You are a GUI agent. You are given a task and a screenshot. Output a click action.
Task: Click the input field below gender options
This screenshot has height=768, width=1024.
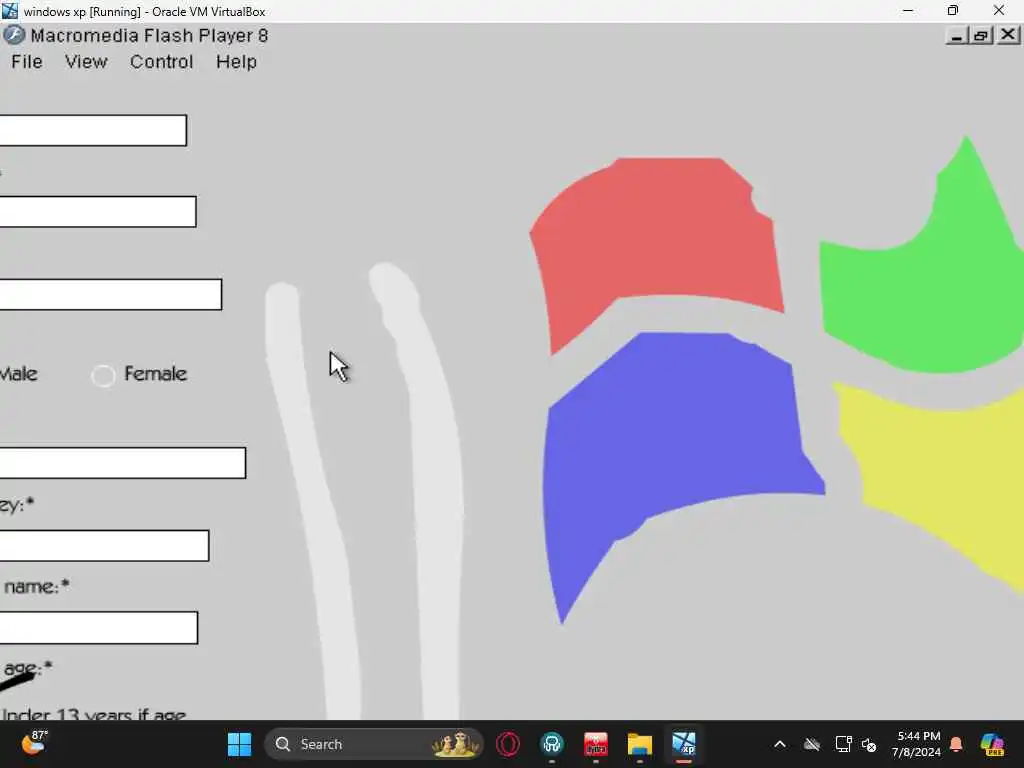[x=122, y=462]
